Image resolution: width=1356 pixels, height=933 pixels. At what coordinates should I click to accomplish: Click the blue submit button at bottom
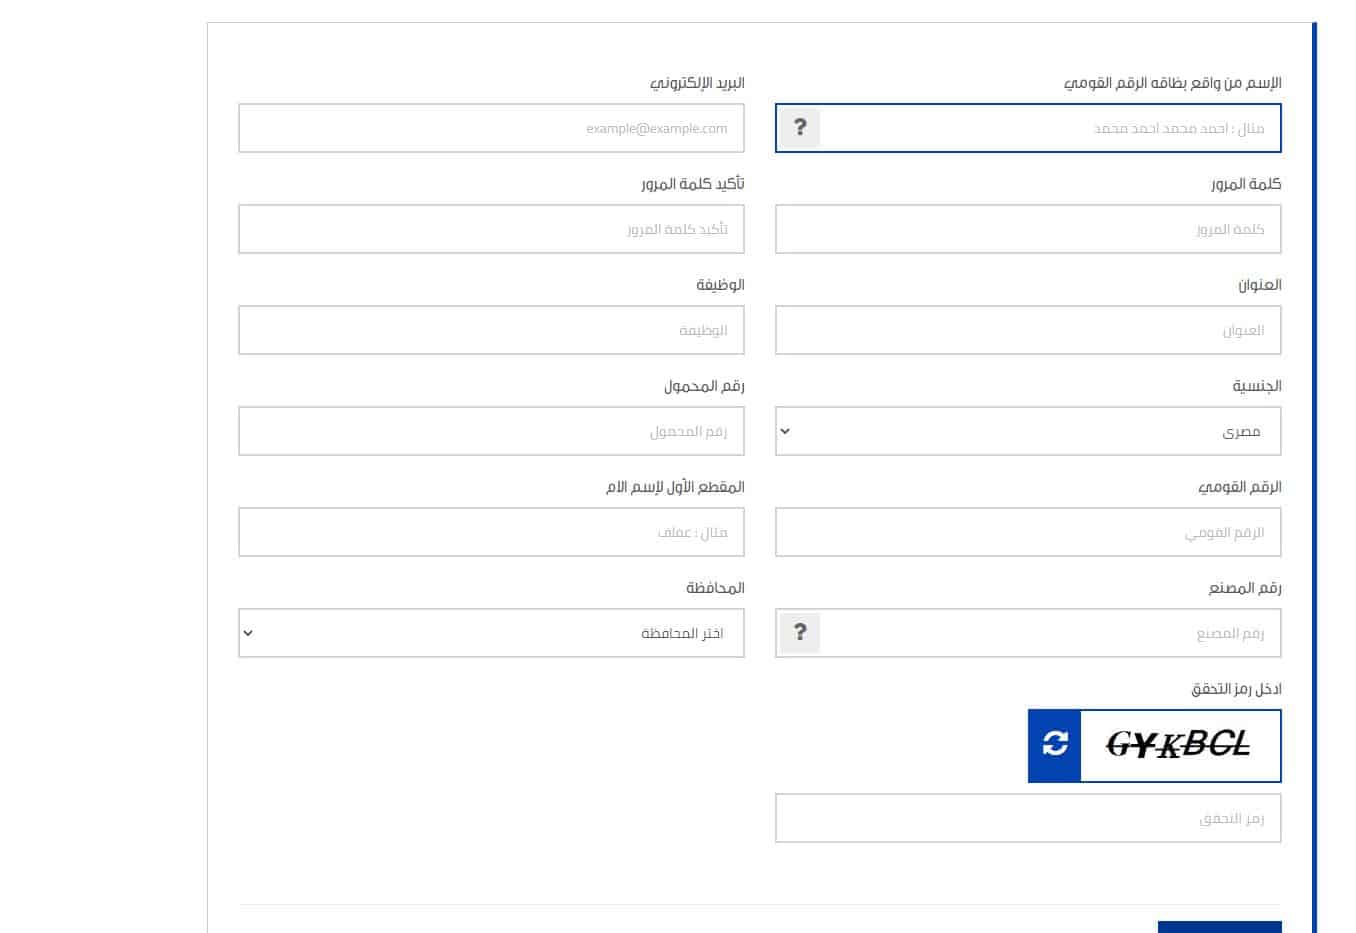click(1219, 927)
